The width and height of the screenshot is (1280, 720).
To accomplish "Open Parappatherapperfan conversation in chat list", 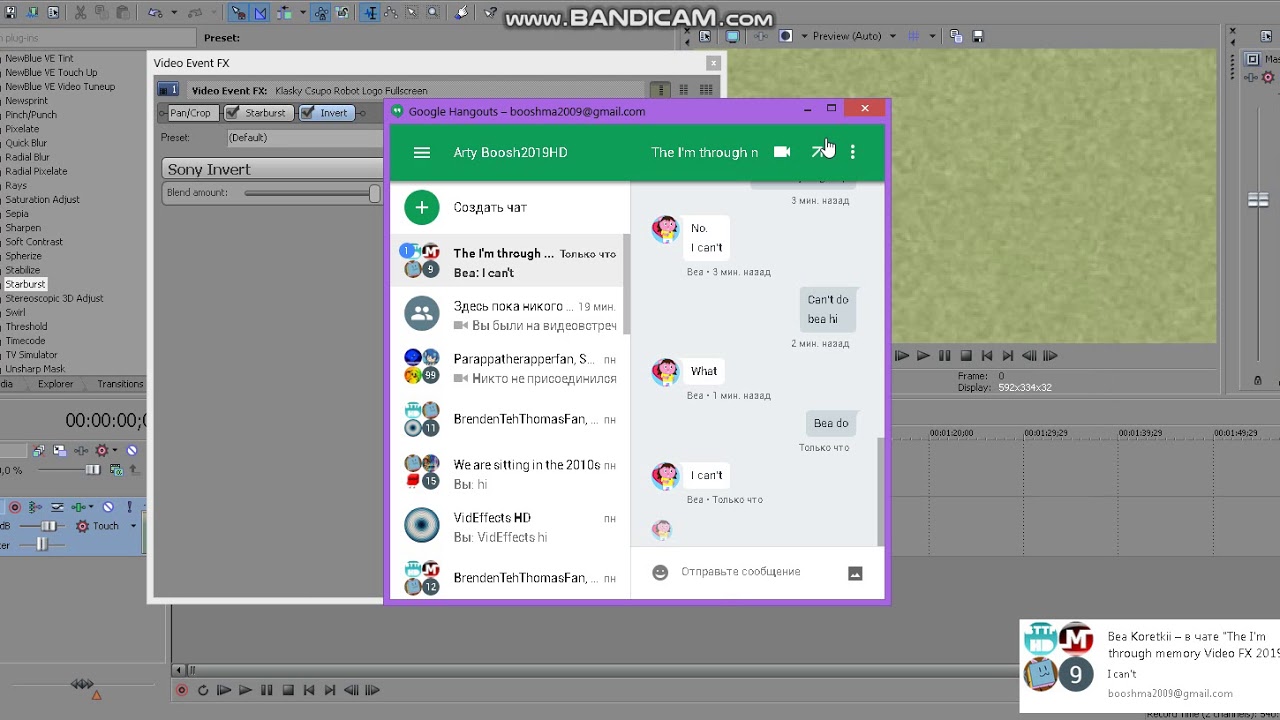I will pos(507,368).
